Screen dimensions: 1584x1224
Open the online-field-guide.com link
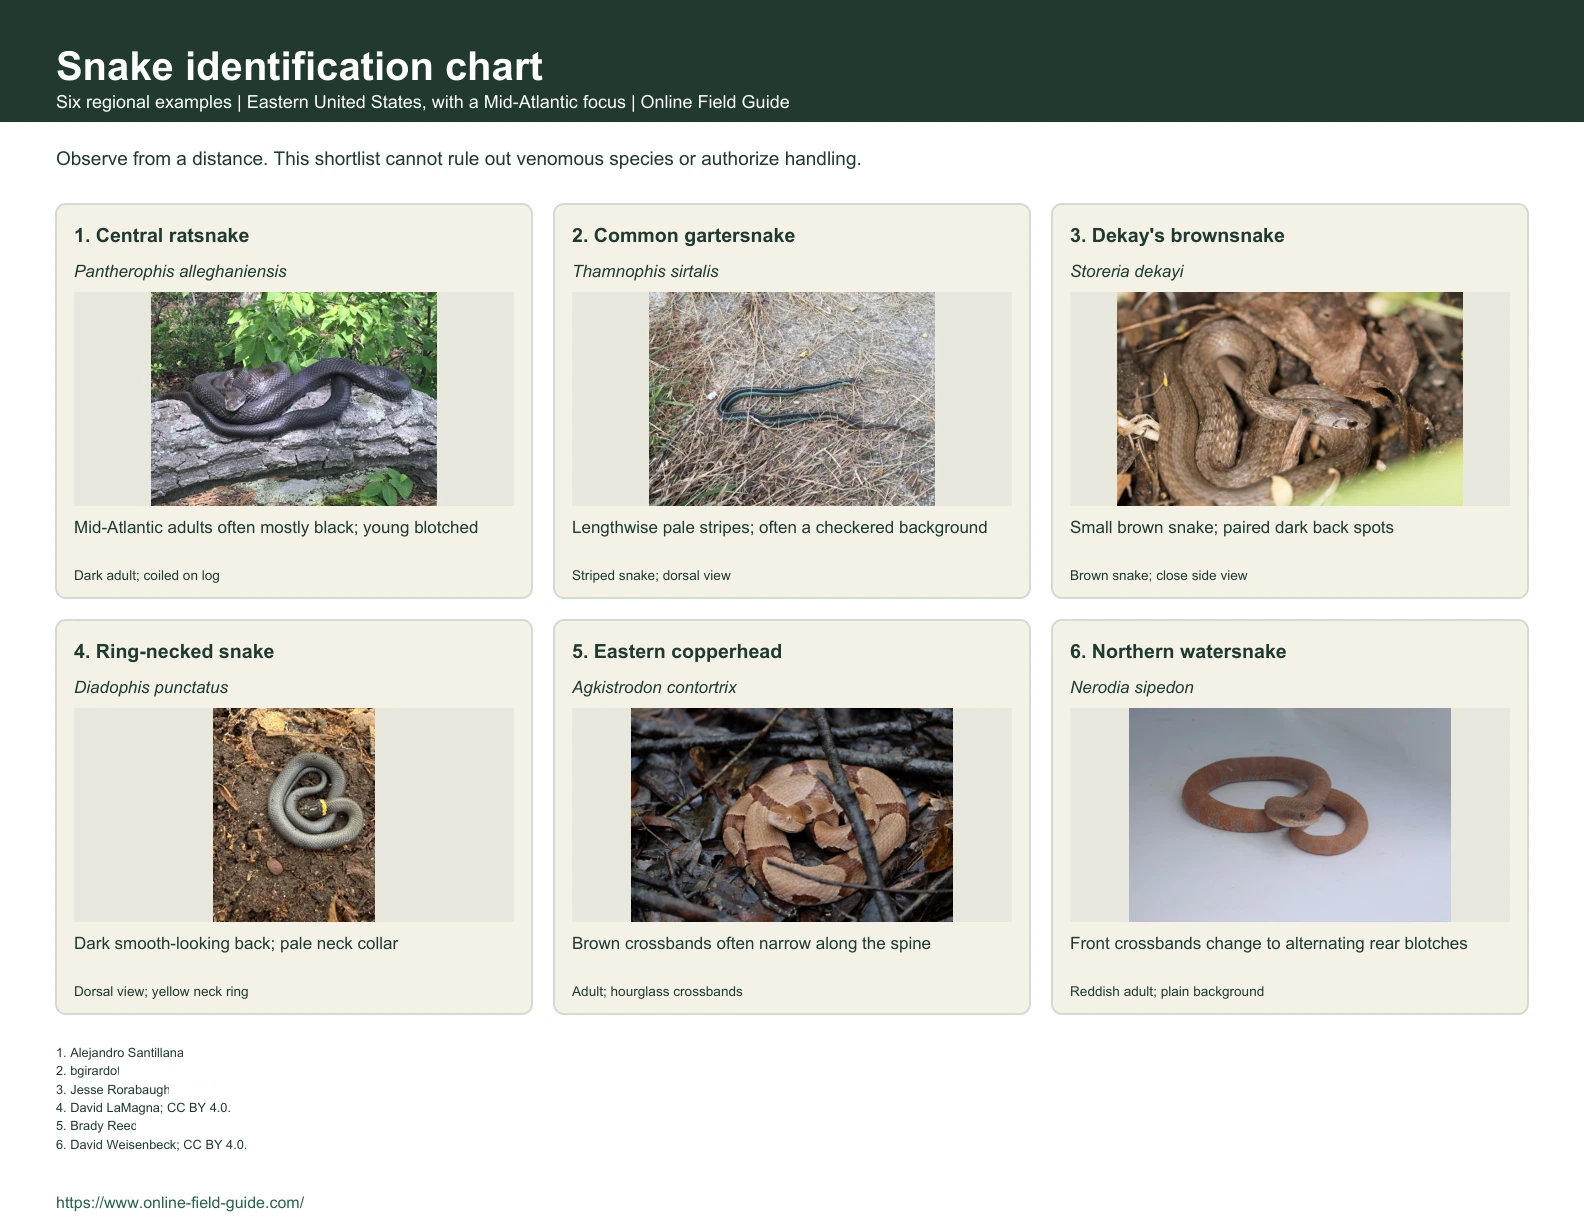(180, 1202)
